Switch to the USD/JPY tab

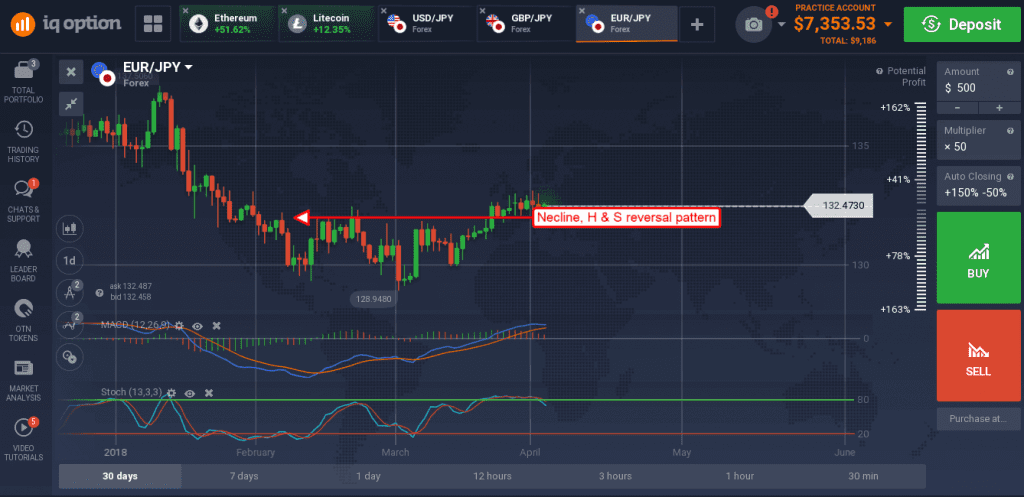(426, 24)
